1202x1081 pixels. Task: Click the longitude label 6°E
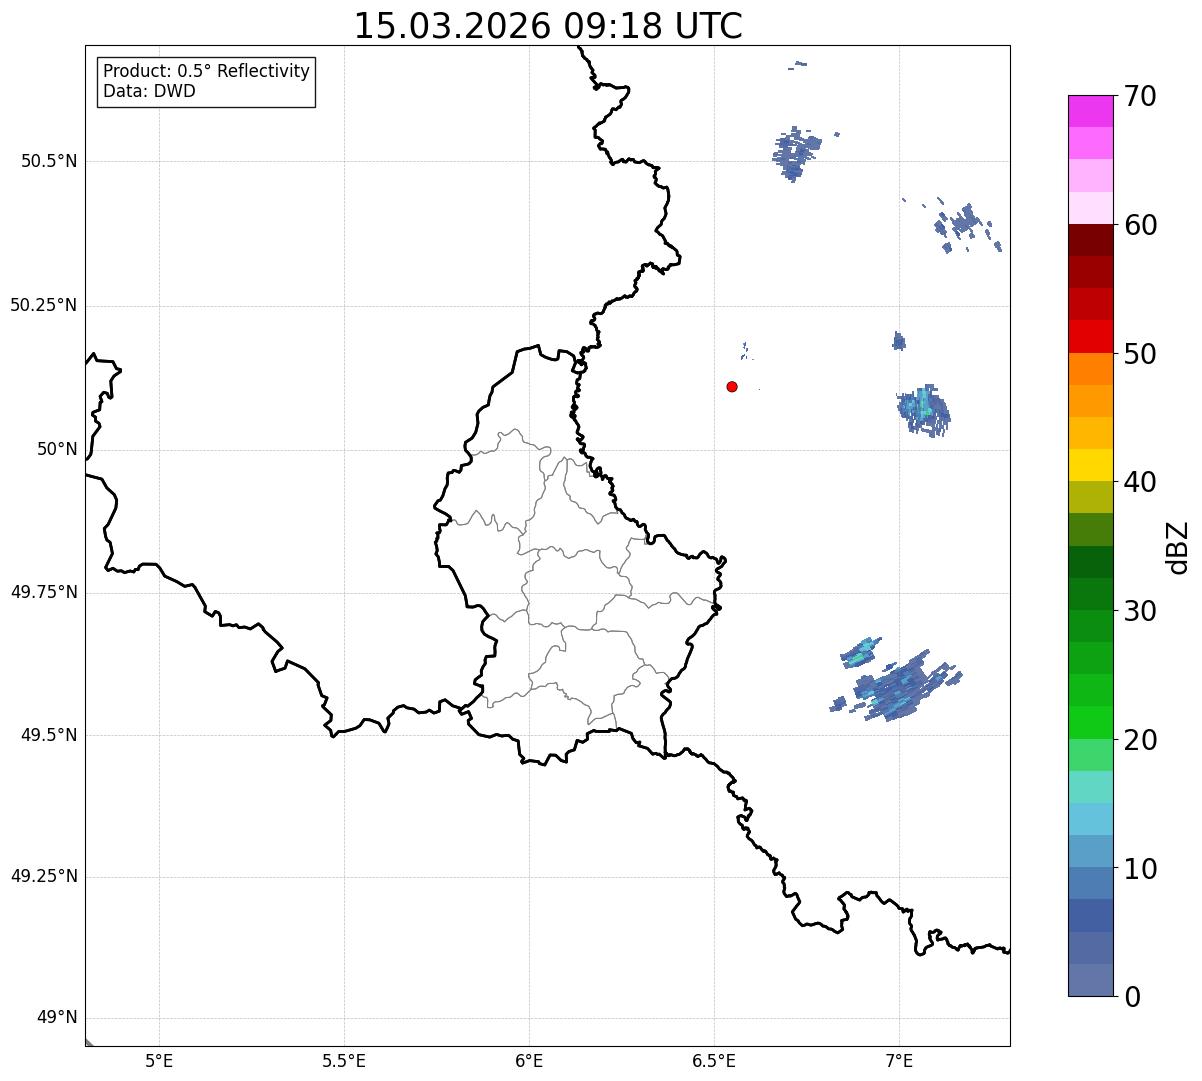pos(529,1061)
